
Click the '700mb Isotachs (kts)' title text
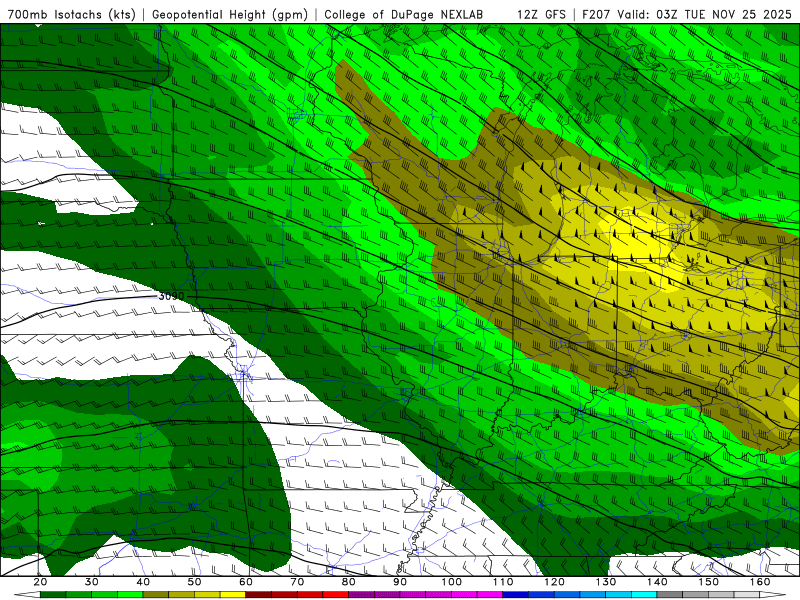click(71, 14)
